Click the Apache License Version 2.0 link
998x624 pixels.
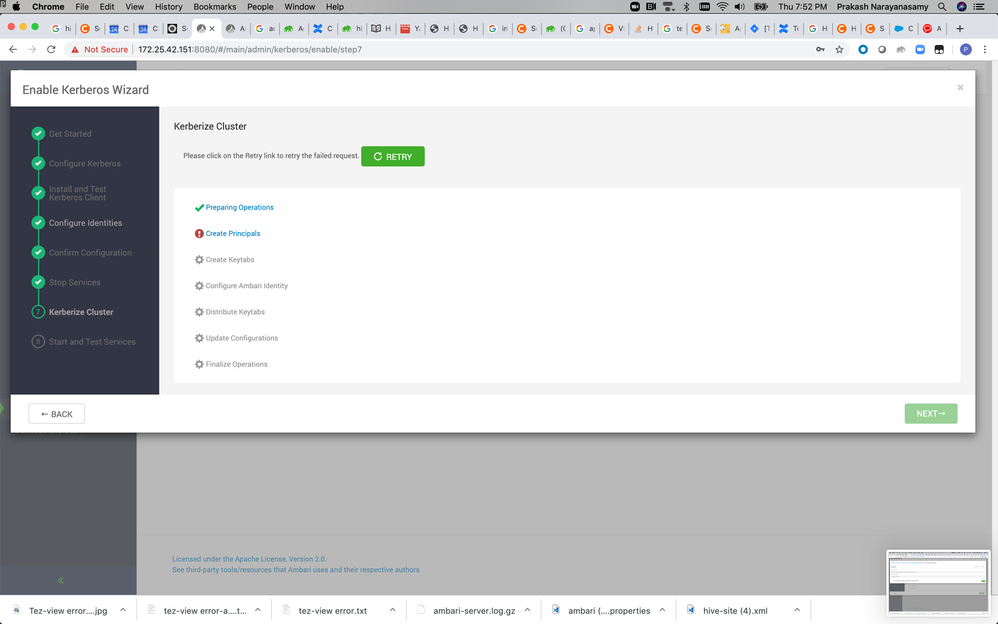click(x=250, y=559)
